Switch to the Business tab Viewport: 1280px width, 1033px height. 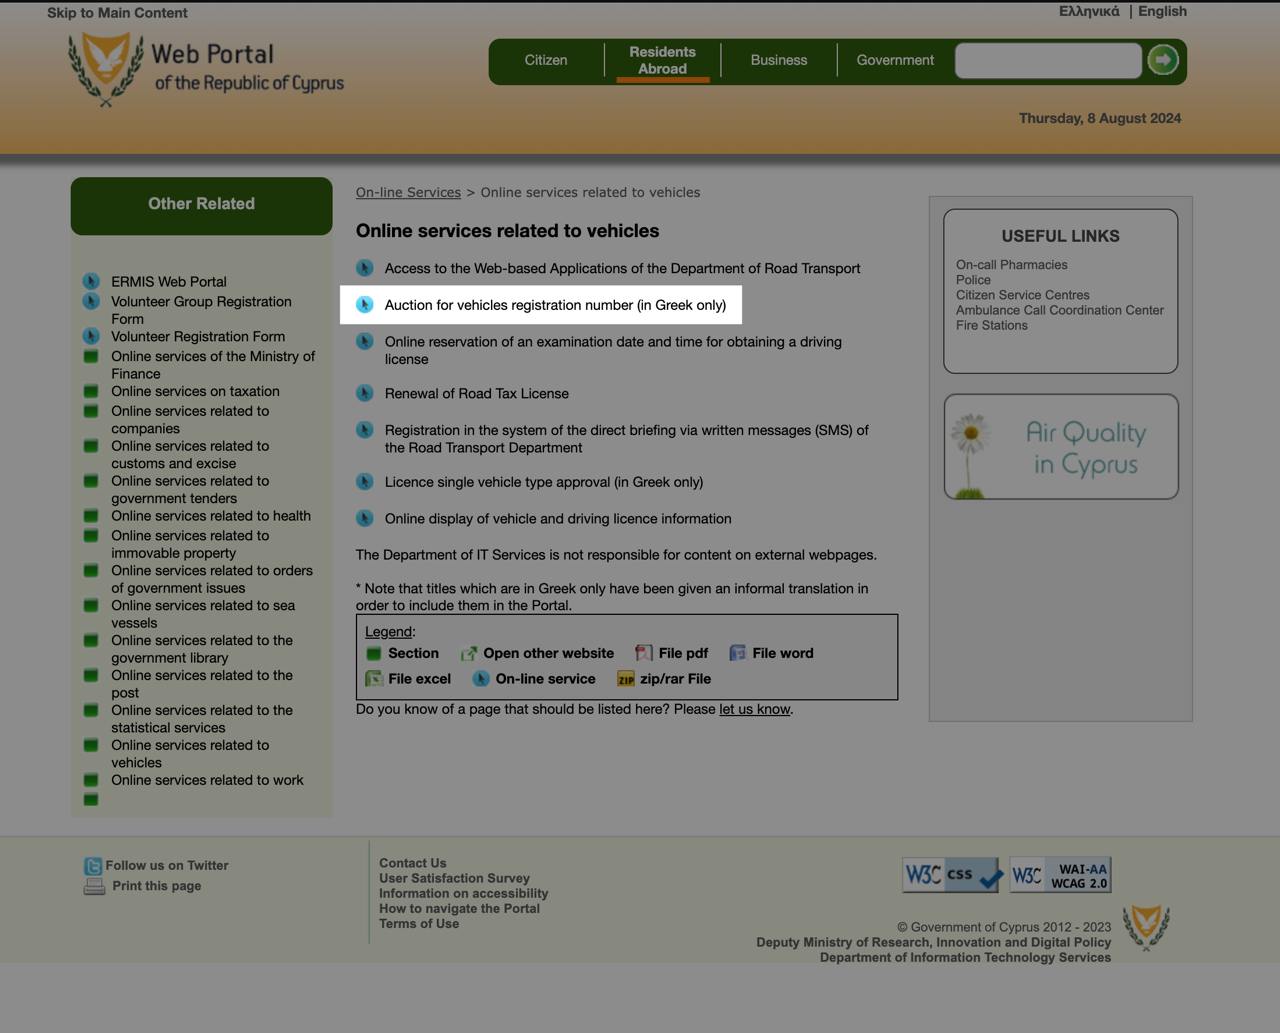click(x=778, y=60)
